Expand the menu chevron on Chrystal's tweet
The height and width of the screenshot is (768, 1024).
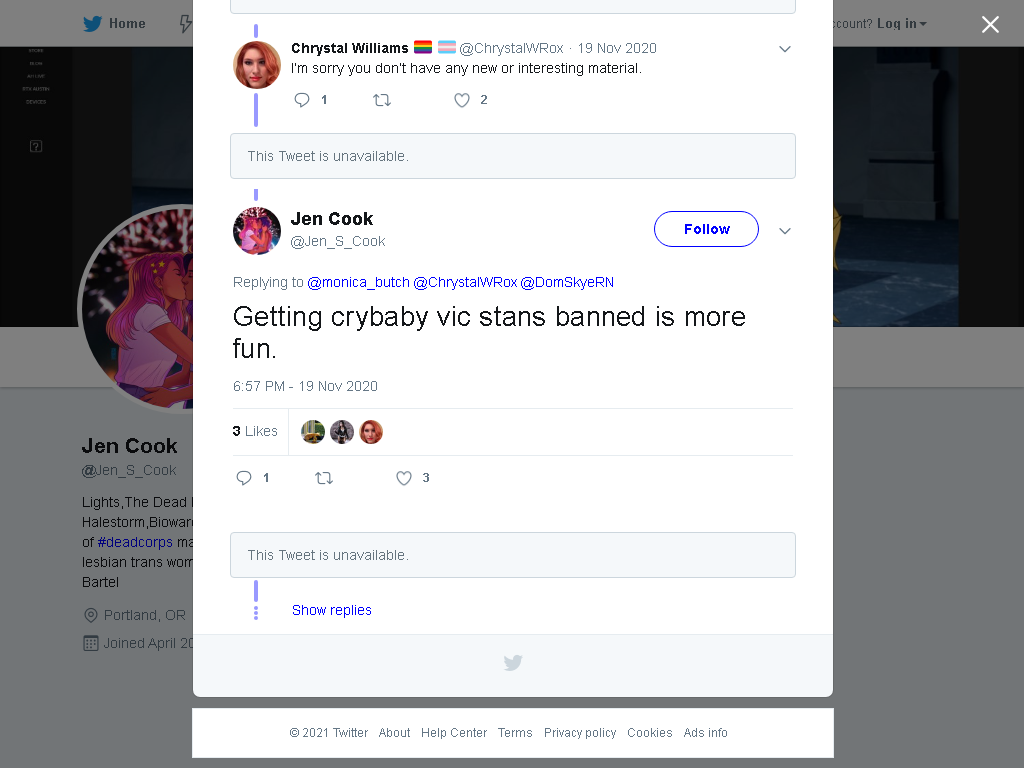pyautogui.click(x=785, y=49)
